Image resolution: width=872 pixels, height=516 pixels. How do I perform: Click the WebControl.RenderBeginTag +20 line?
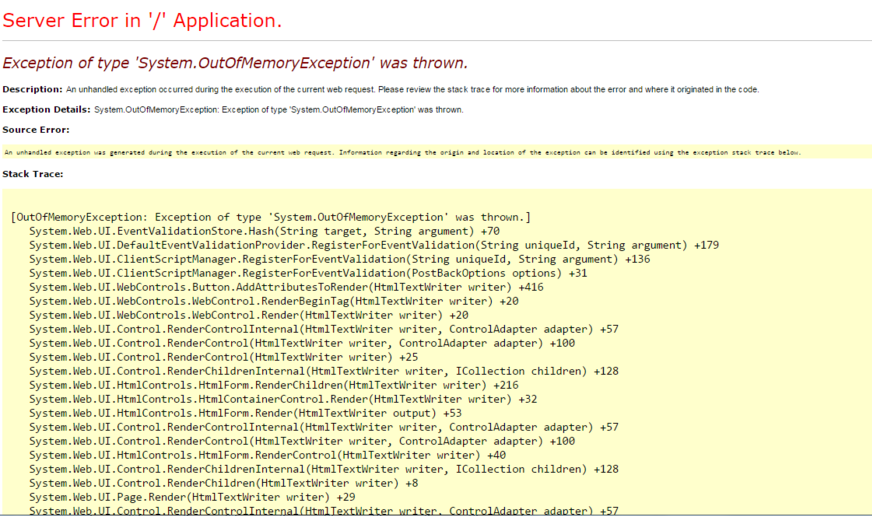(x=273, y=301)
